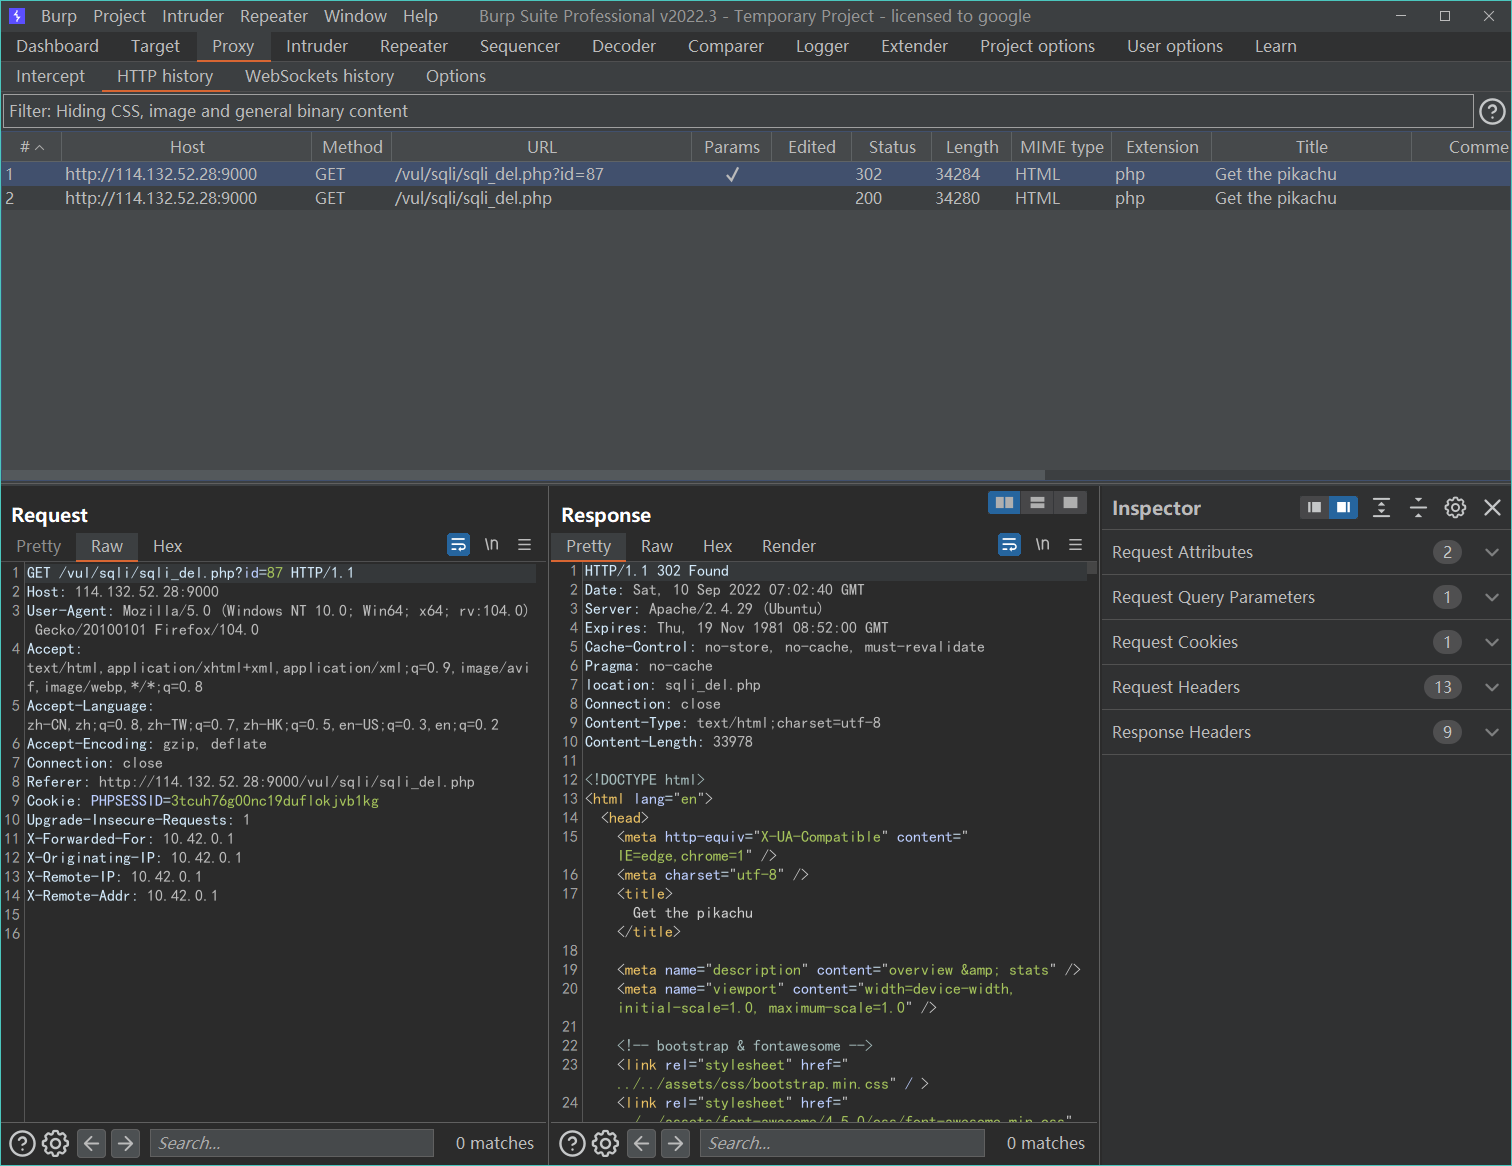Click the Burp Suite logo icon
This screenshot has height=1166, width=1512.
[17, 16]
